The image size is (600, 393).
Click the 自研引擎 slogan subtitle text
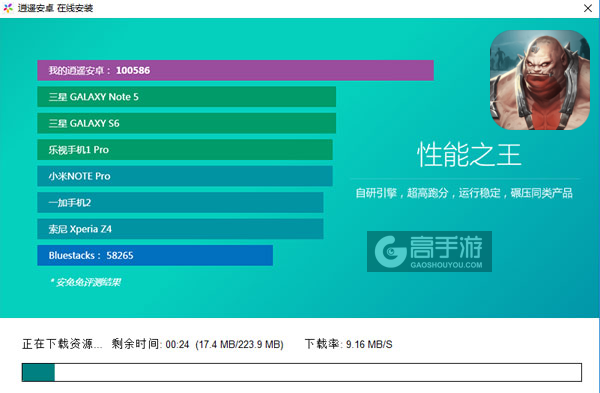464,193
